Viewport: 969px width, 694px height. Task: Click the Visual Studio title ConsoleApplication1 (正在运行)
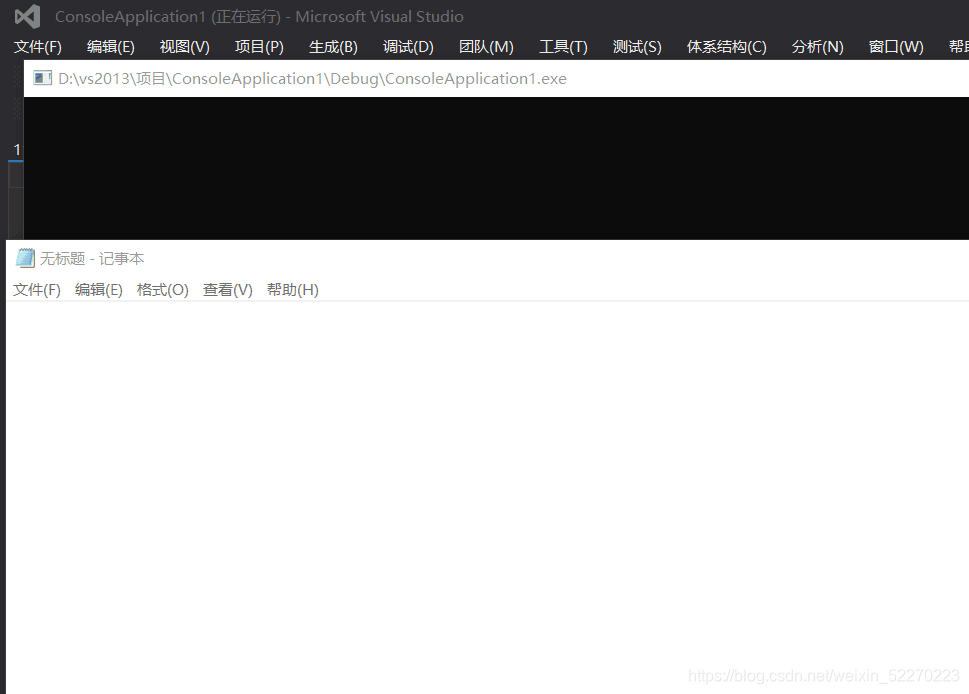(x=167, y=17)
